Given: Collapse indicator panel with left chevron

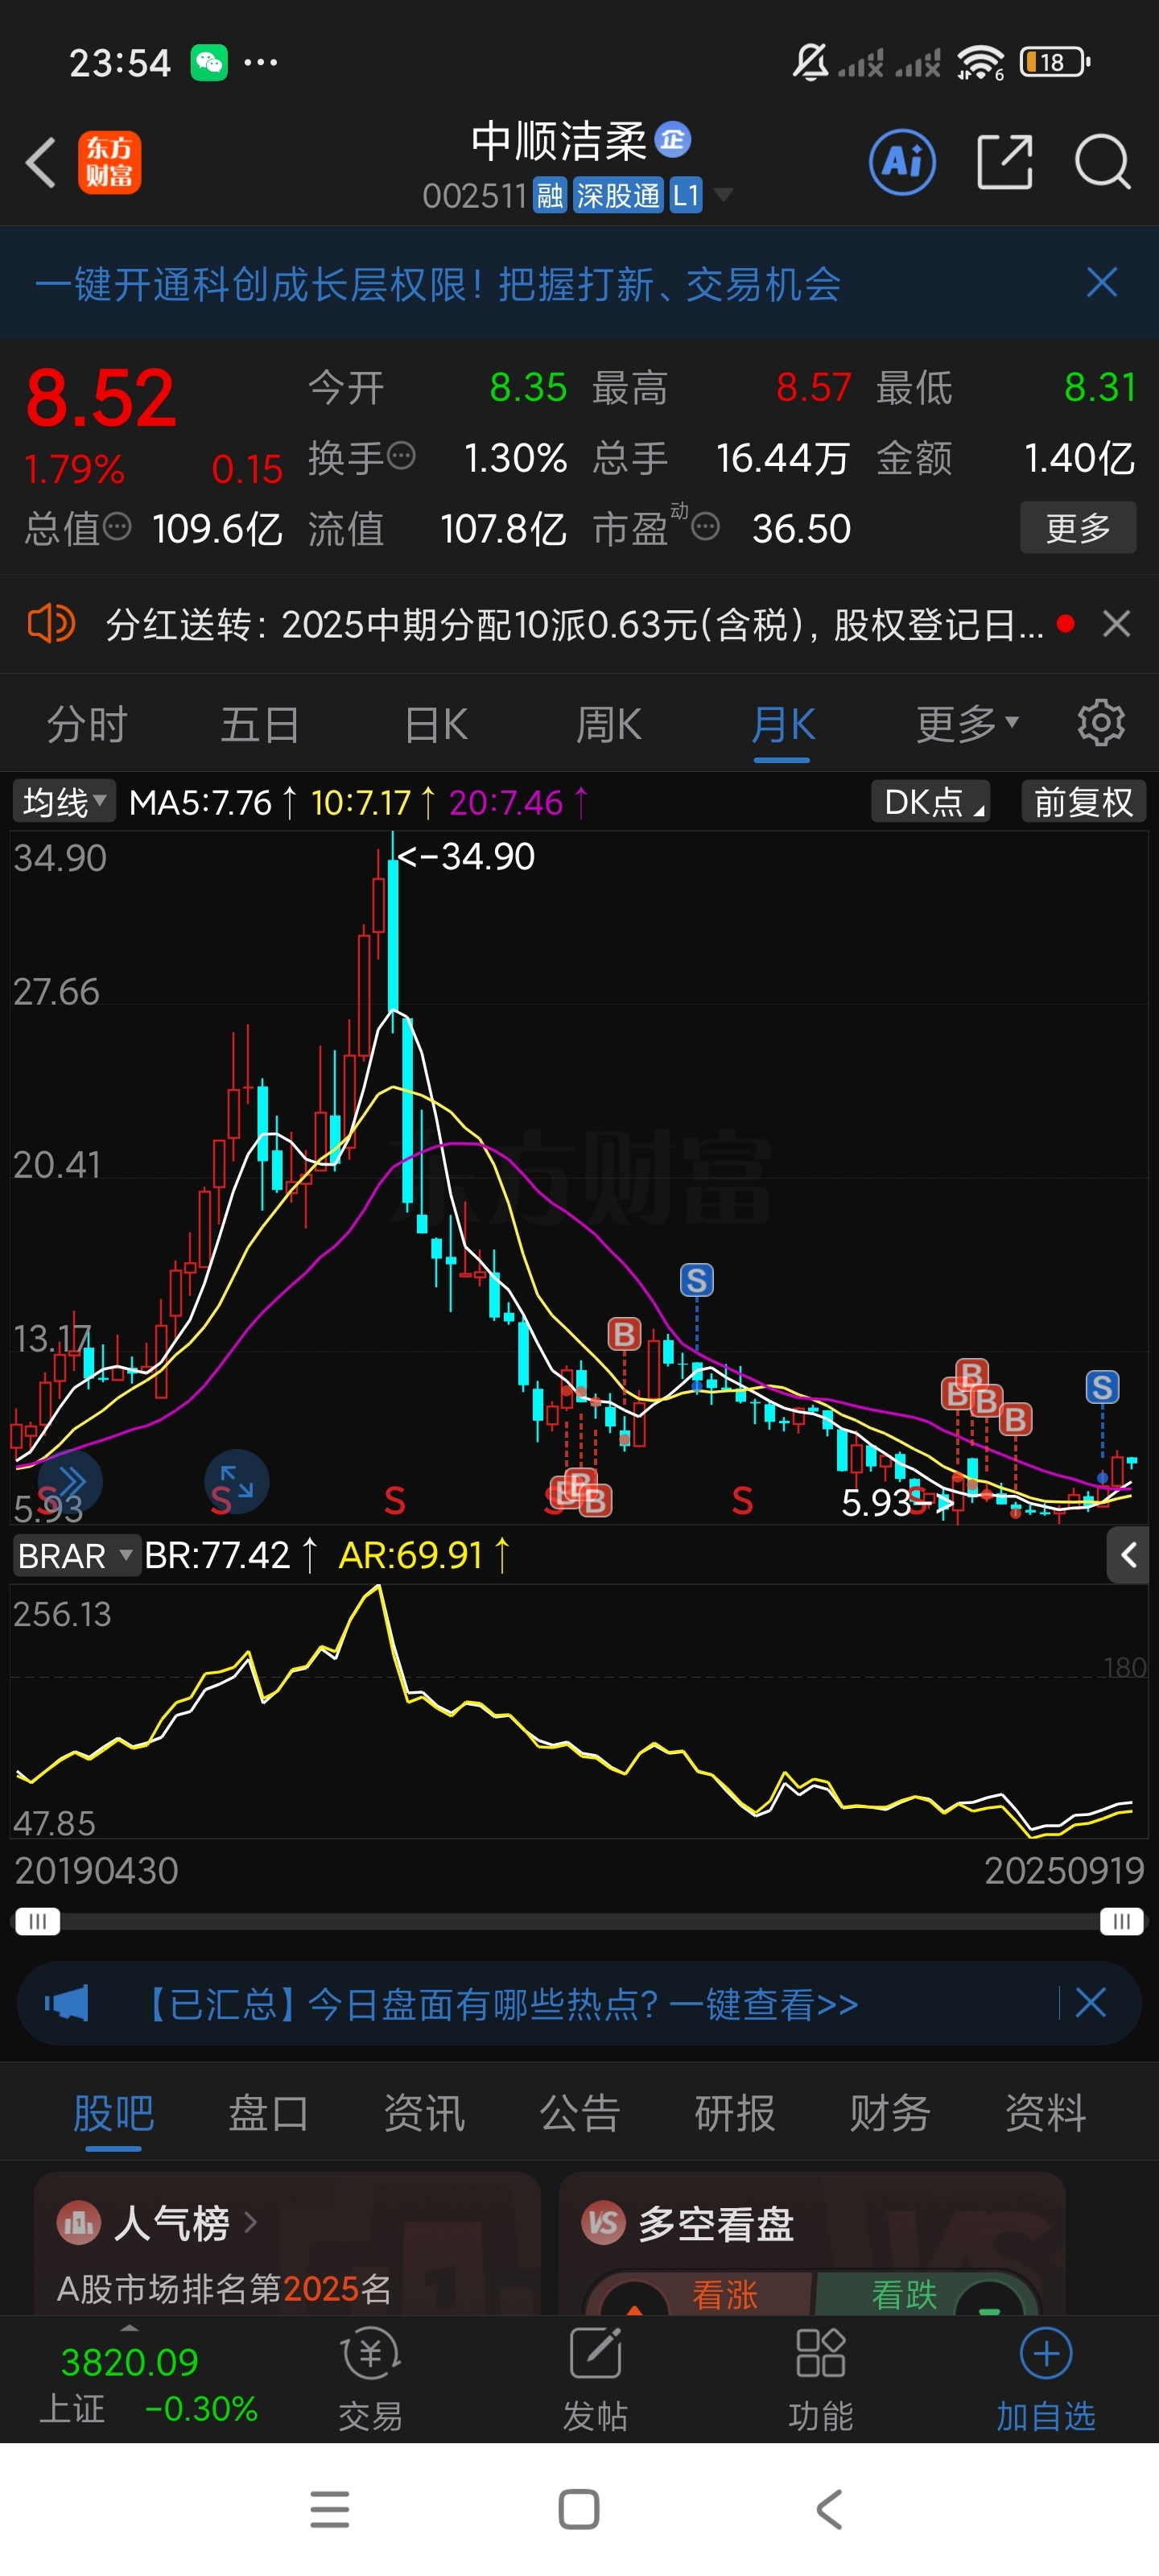Looking at the screenshot, I should [1128, 1555].
